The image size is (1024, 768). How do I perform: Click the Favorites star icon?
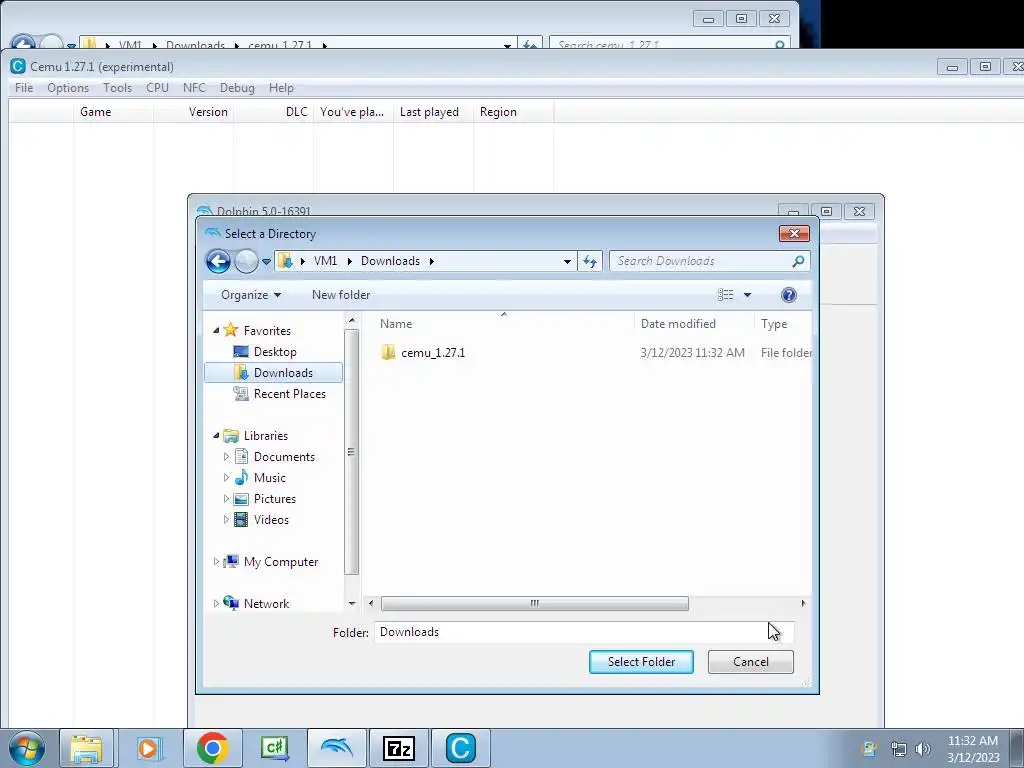coord(231,330)
